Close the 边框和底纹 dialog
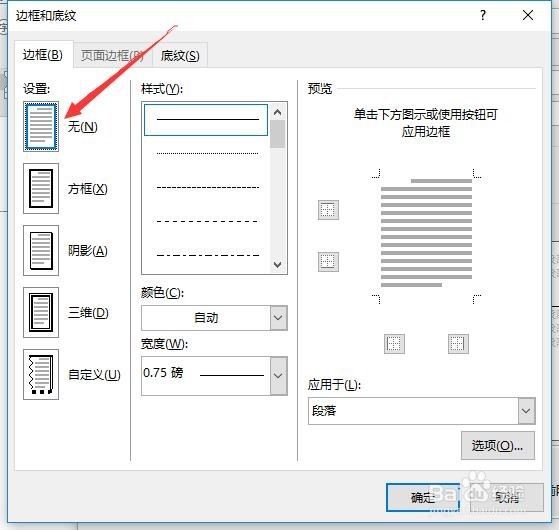Image resolution: width=559 pixels, height=530 pixels. [x=528, y=15]
